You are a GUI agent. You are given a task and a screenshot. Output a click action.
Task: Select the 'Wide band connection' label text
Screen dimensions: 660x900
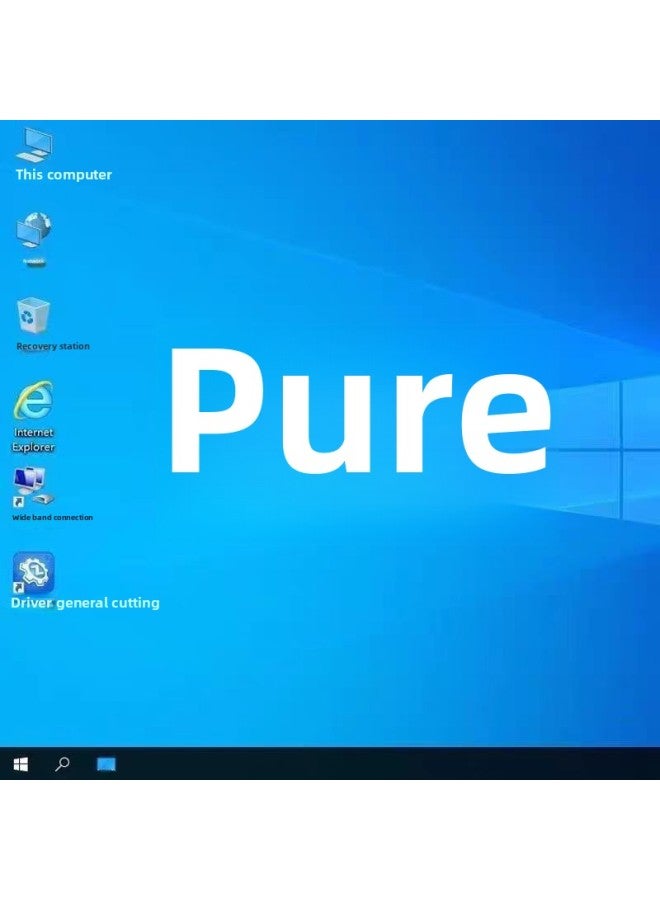point(53,518)
